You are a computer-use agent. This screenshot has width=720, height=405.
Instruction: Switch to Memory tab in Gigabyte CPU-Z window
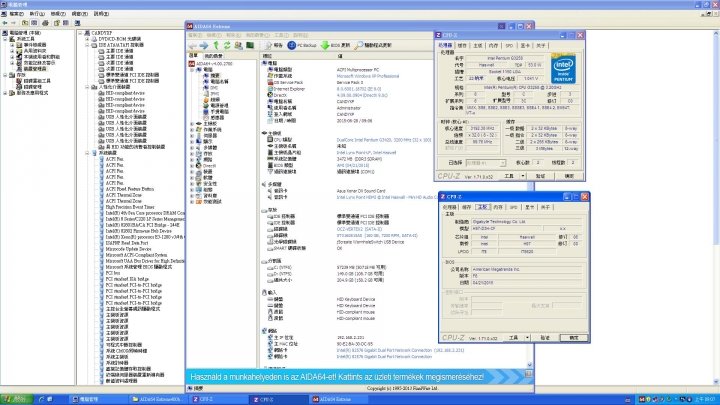click(498, 208)
